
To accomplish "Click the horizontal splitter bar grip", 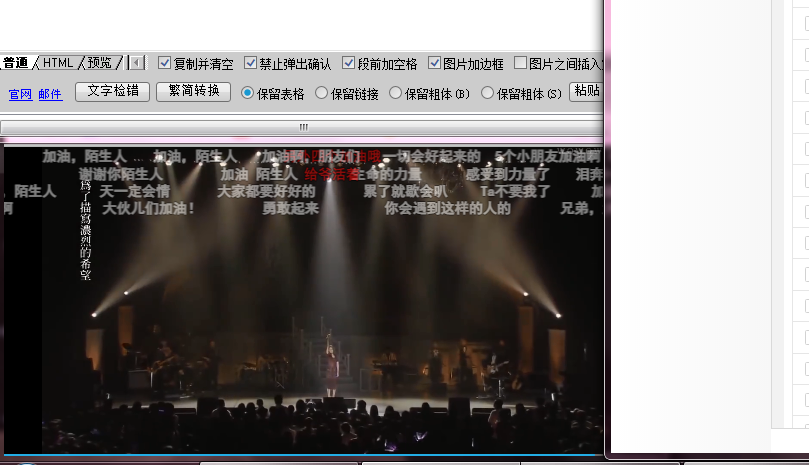I will (303, 127).
